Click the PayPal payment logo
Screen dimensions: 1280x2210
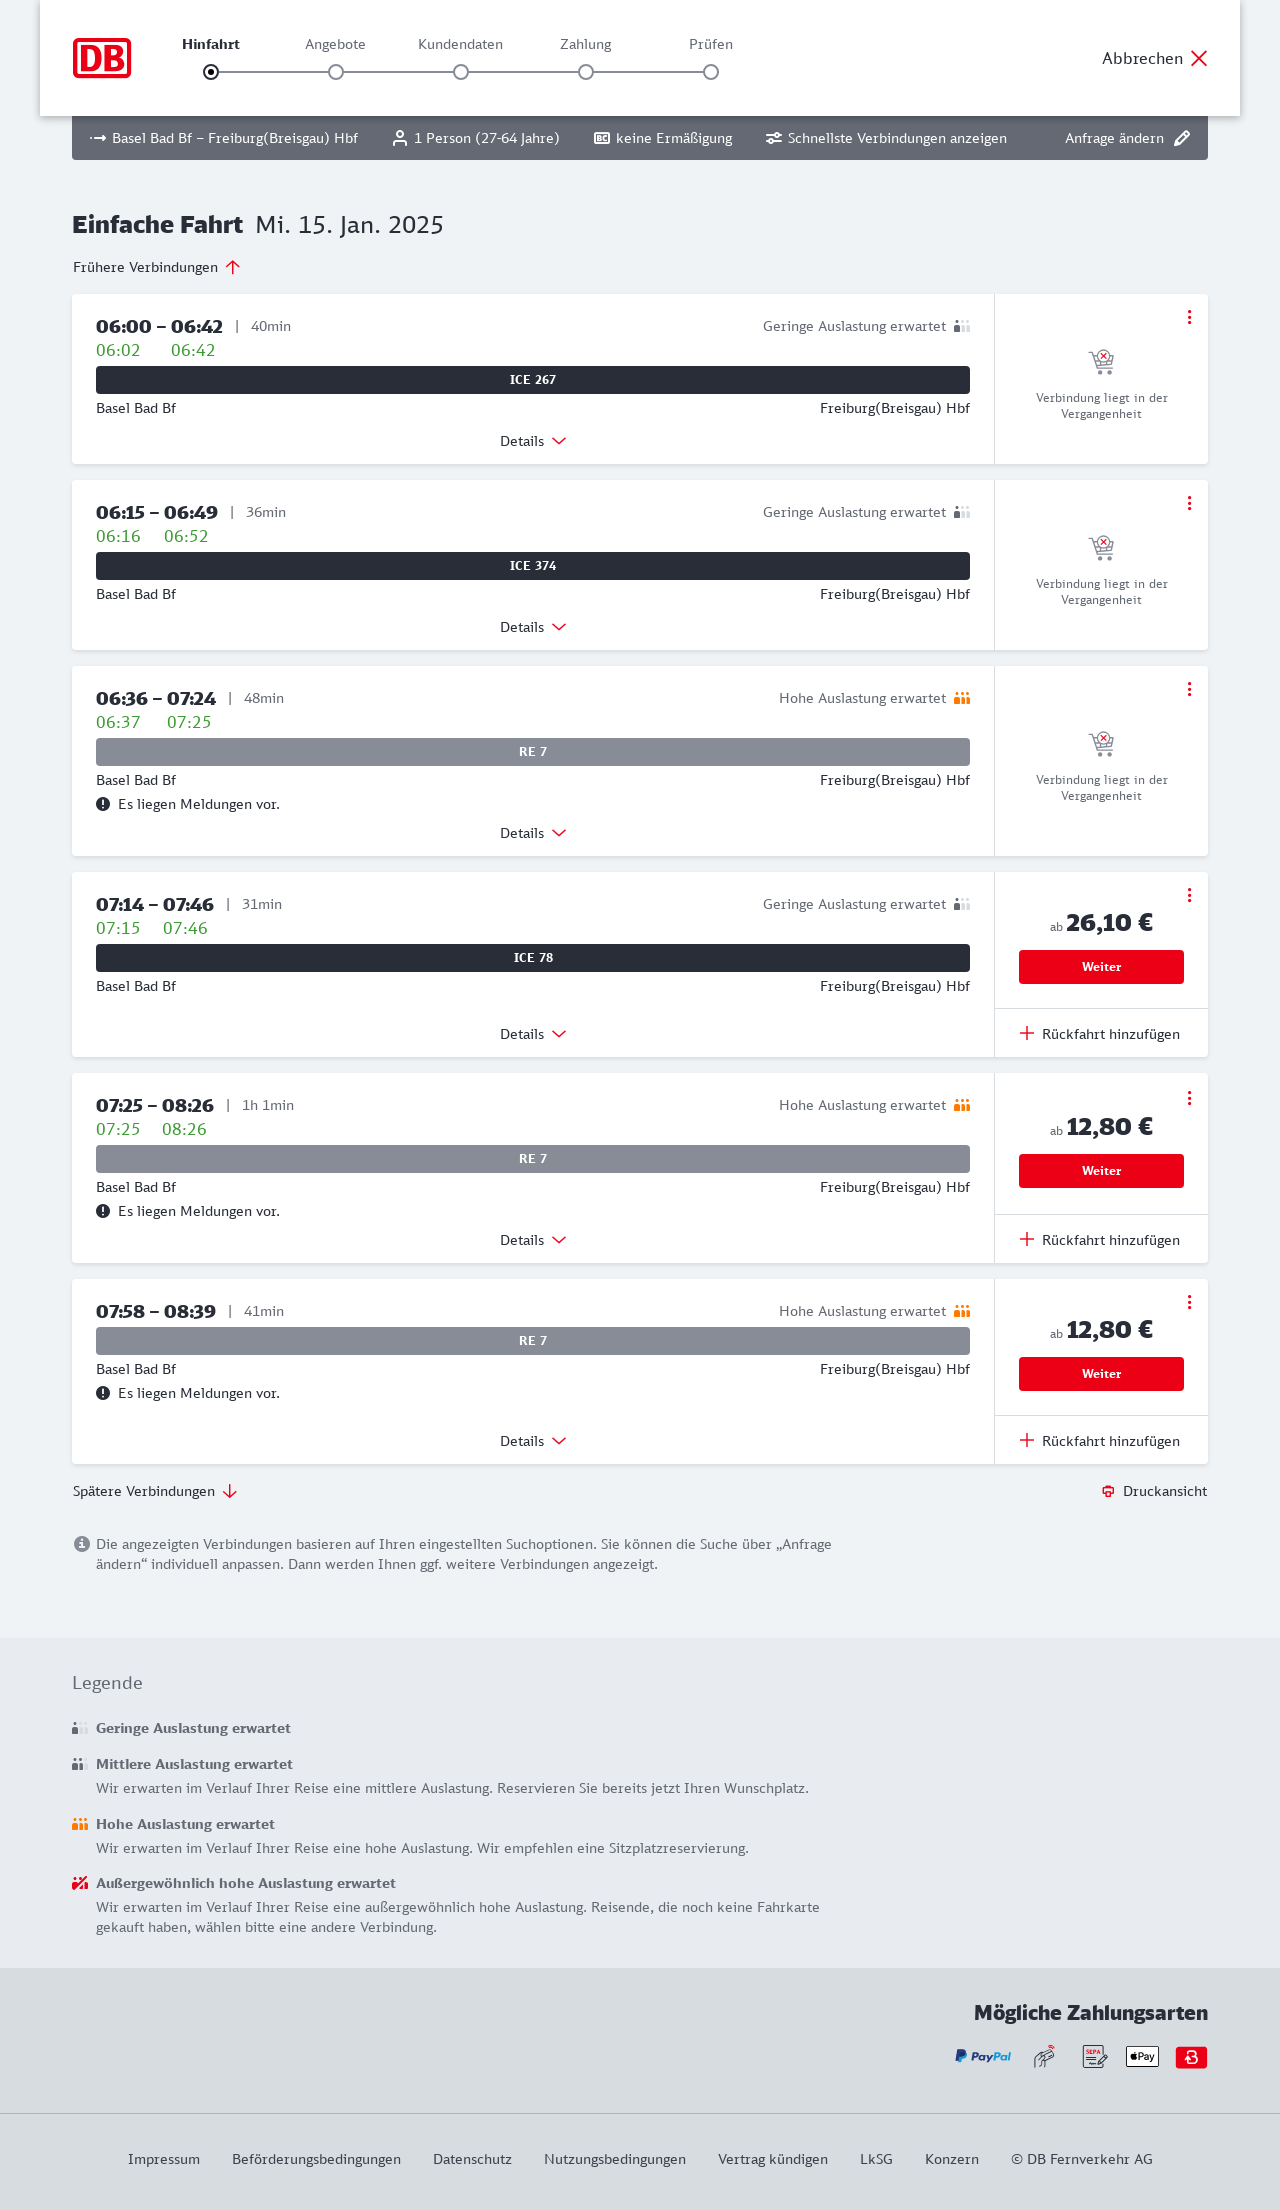[983, 2057]
